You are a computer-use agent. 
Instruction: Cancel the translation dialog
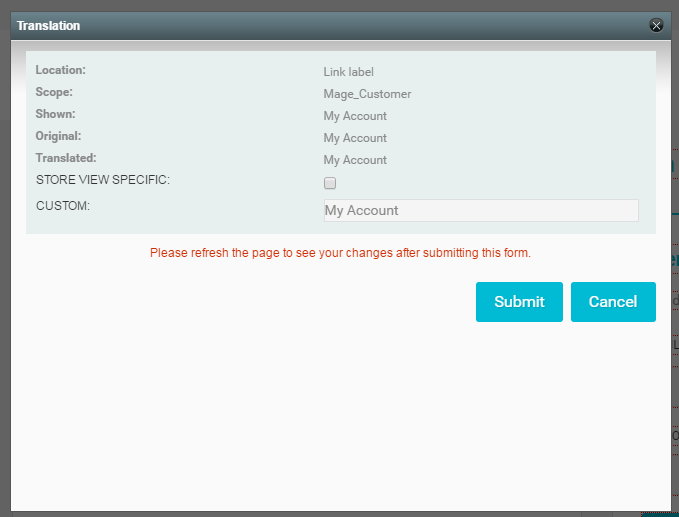[x=613, y=302]
